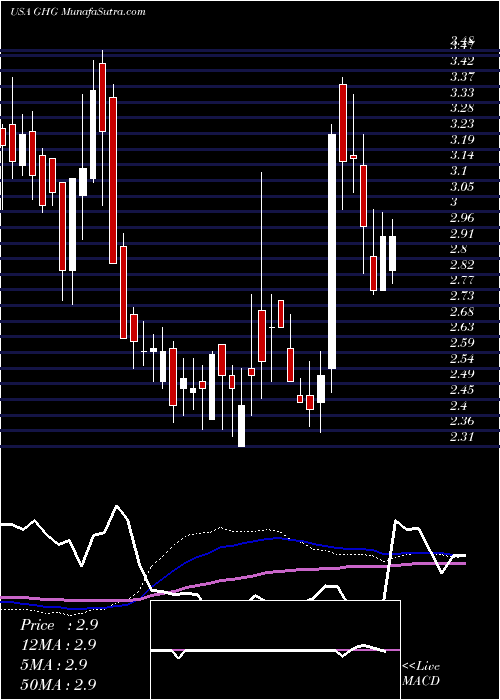
Task: Click the 3.37 price axis label
Action: coord(462,76)
